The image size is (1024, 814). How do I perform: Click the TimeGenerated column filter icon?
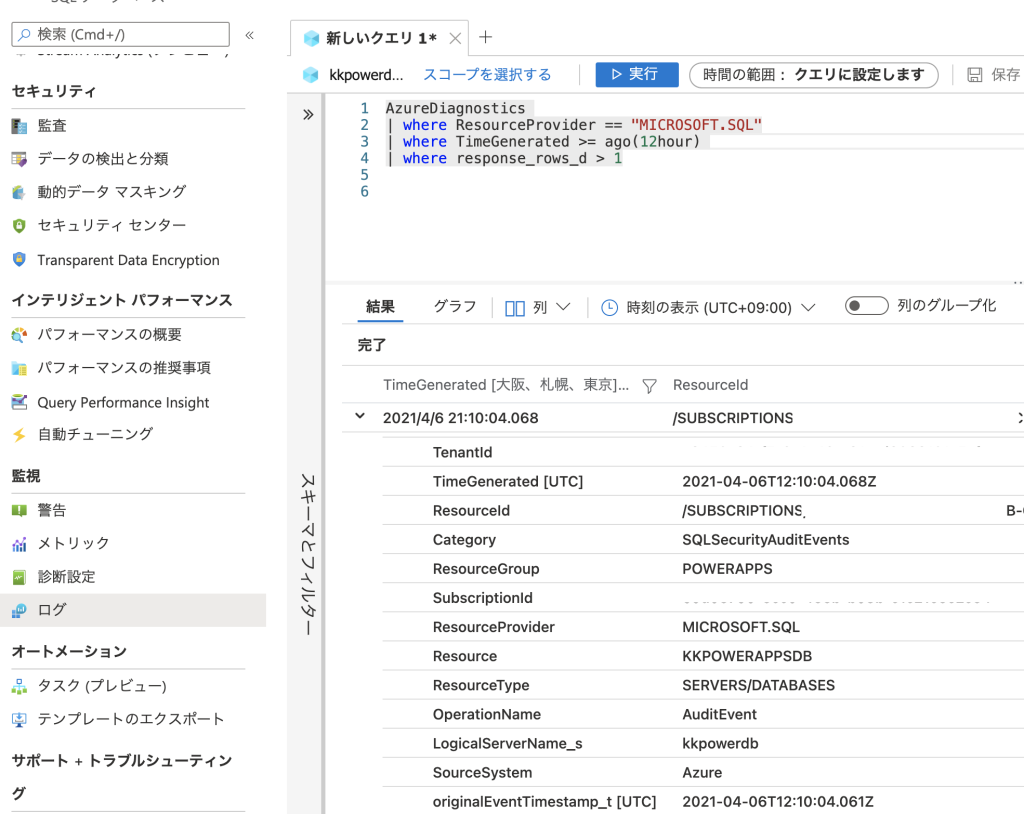[x=649, y=386]
